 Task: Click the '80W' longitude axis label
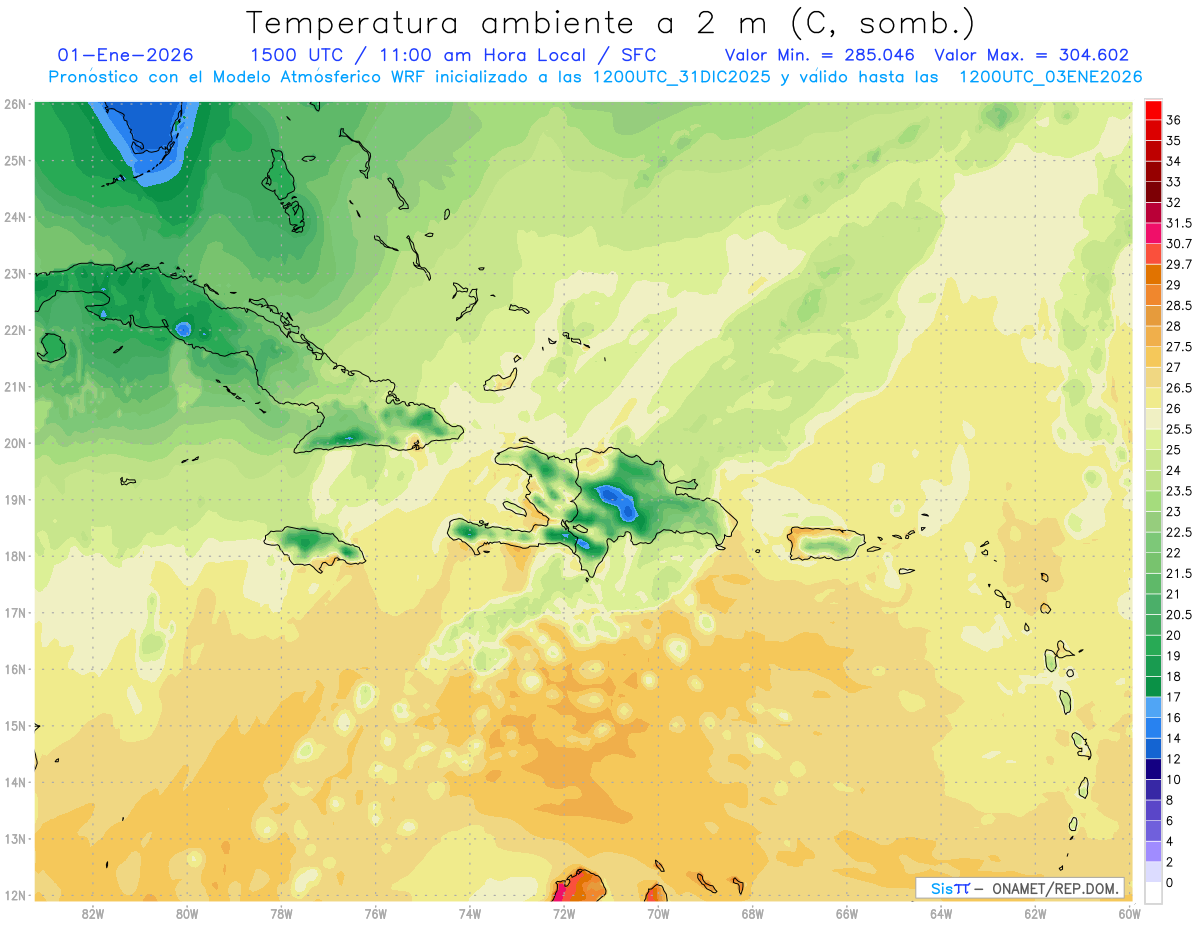pos(187,914)
